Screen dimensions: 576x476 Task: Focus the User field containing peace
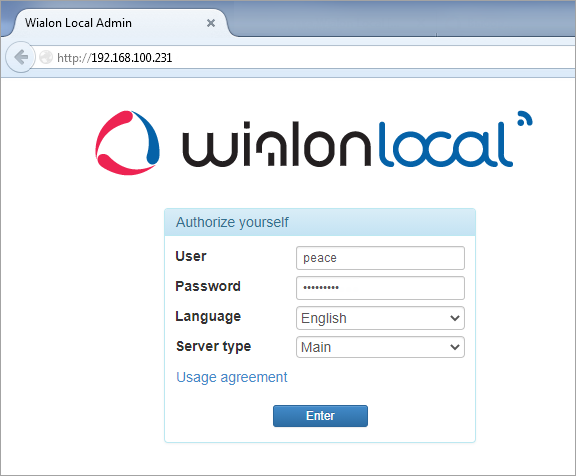point(380,258)
